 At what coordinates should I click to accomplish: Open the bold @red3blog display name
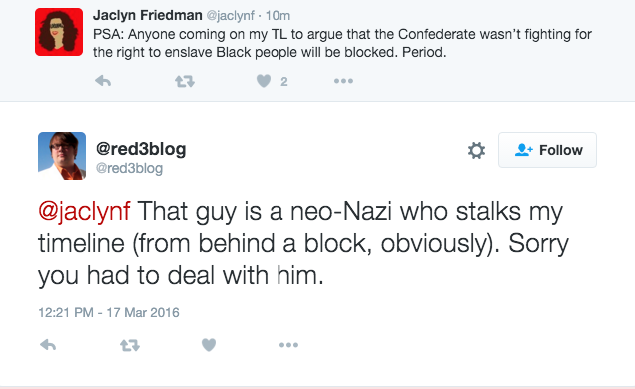(x=141, y=149)
